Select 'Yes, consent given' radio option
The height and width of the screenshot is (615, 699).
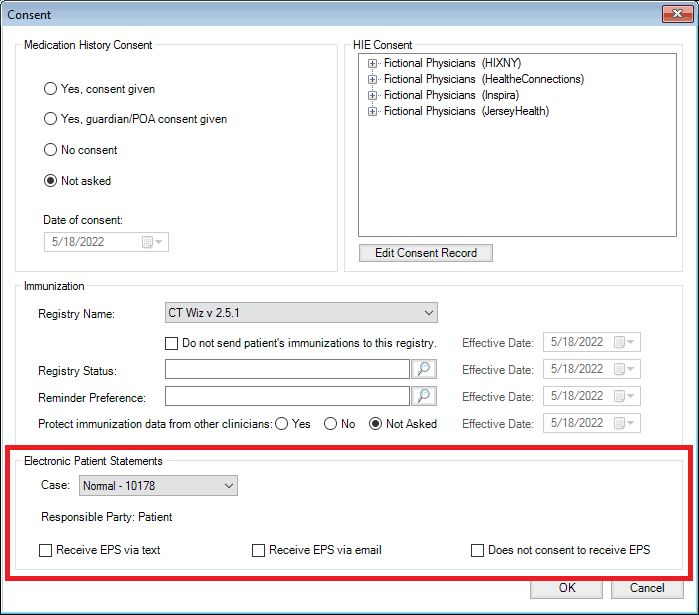coord(51,89)
